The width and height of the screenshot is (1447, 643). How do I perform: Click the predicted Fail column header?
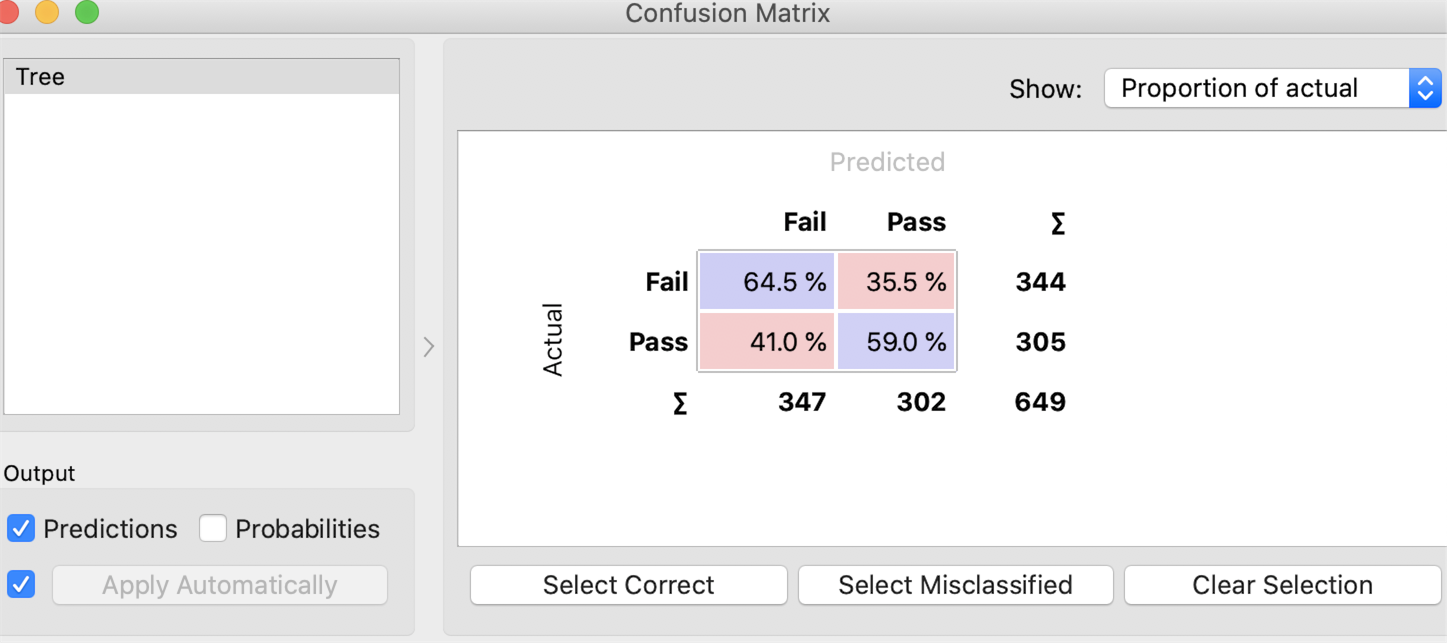pyautogui.click(x=804, y=222)
